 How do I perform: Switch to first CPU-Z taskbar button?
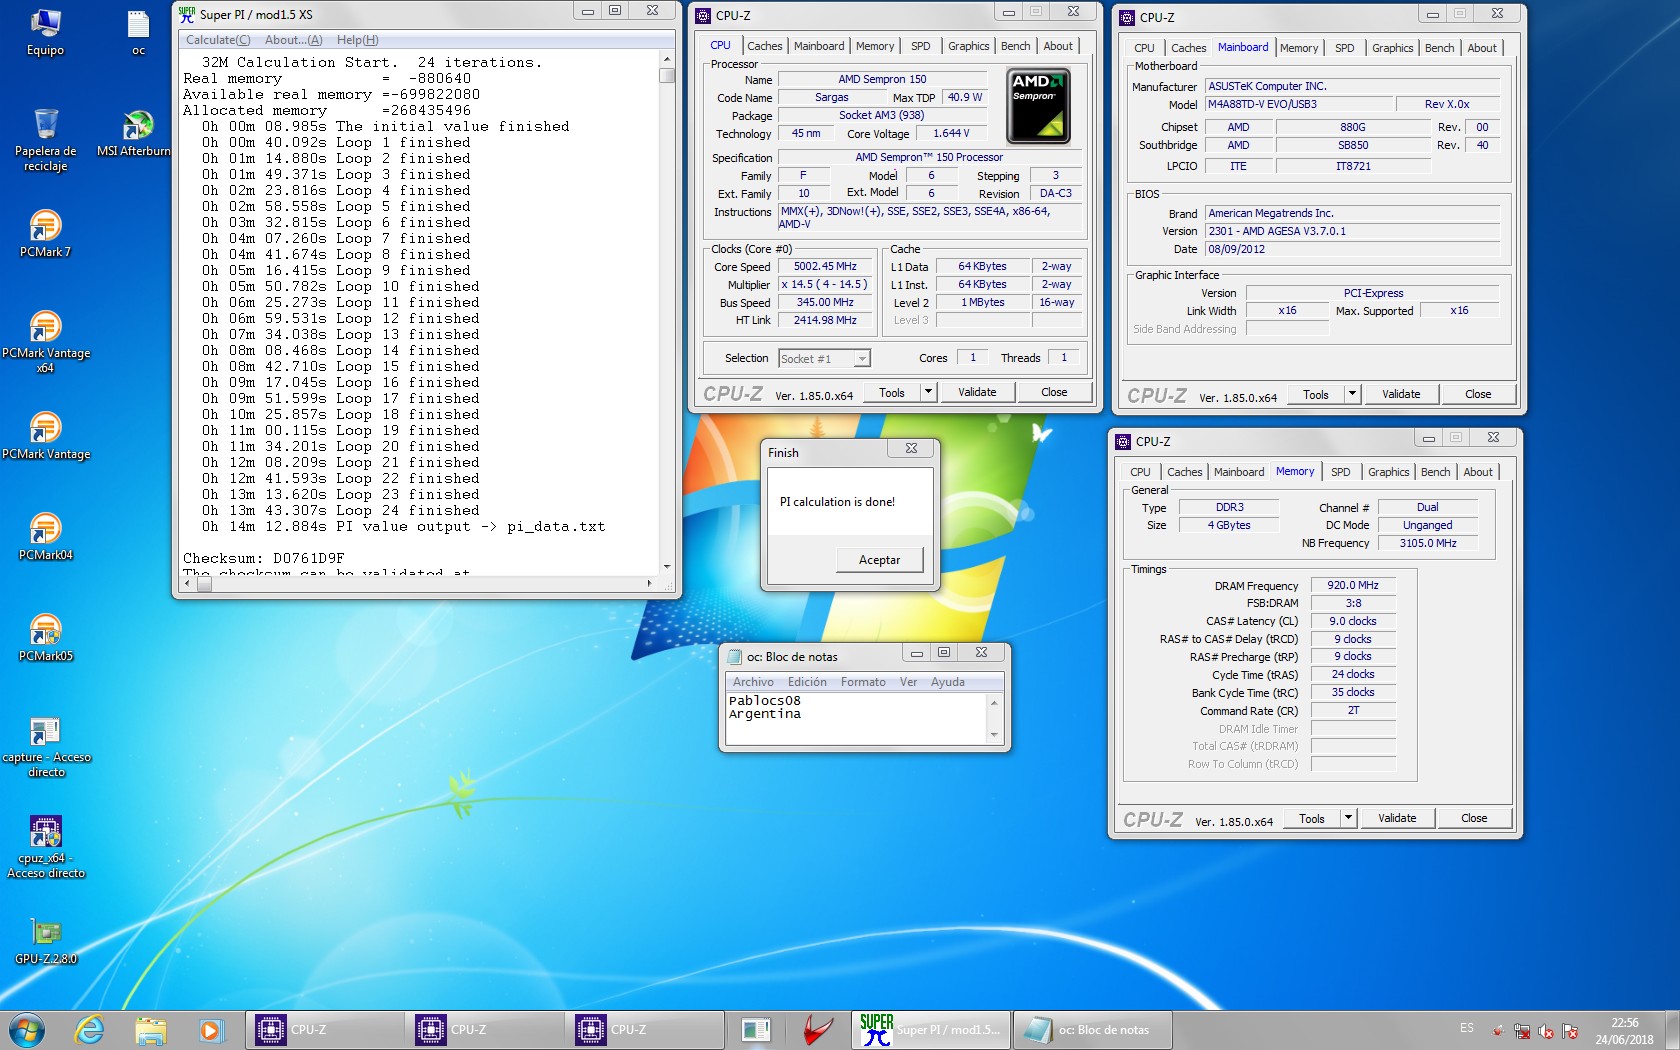click(325, 1030)
